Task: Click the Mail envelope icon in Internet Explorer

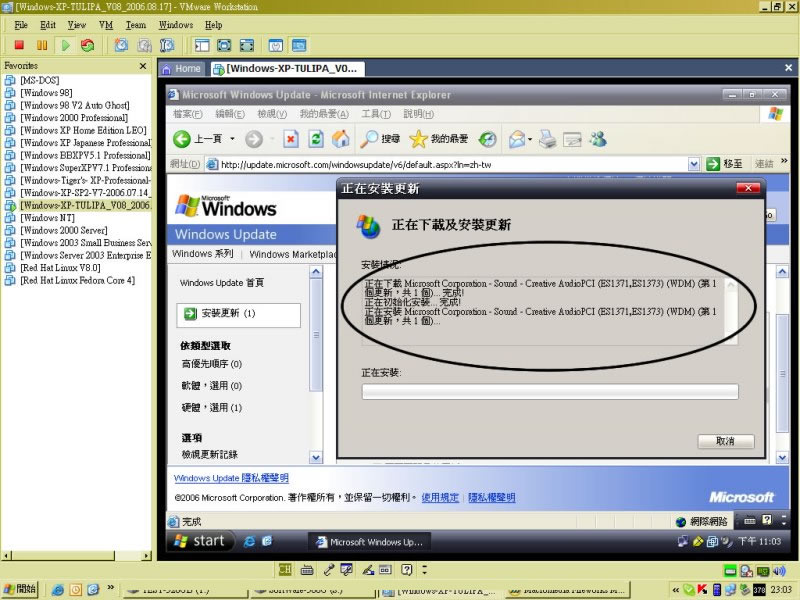Action: point(516,139)
